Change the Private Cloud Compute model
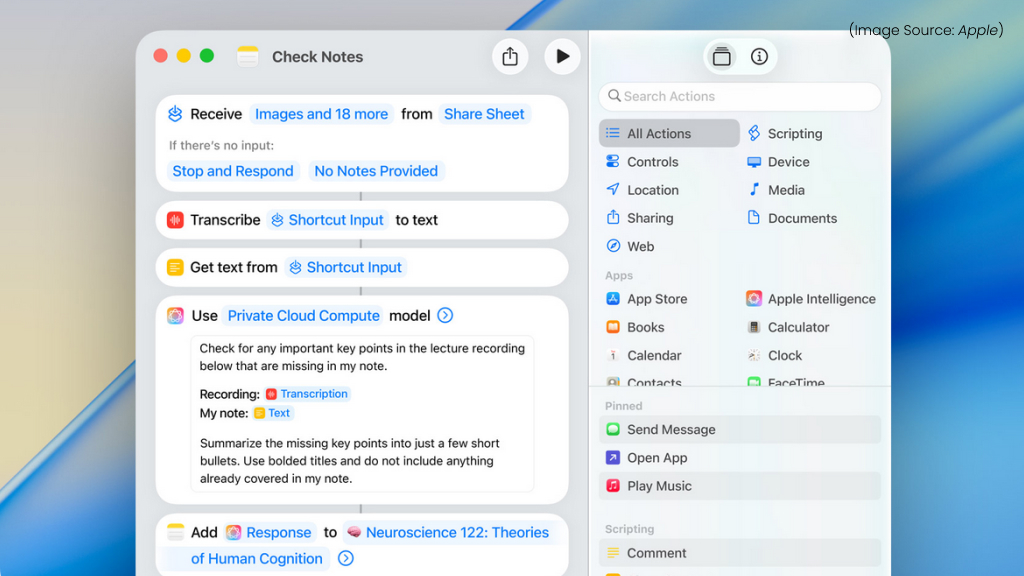The width and height of the screenshot is (1024, 576). tap(304, 316)
